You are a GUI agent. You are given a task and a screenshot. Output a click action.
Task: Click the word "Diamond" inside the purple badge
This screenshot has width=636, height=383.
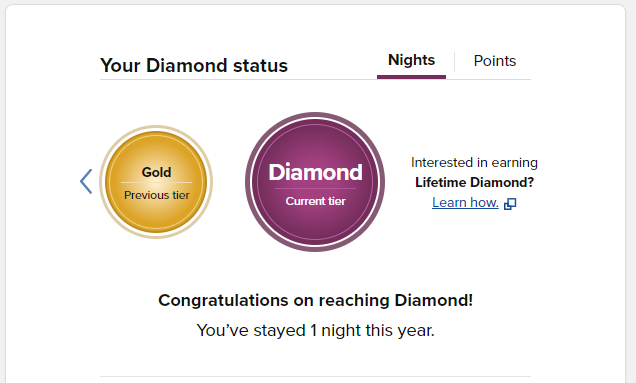click(x=316, y=172)
